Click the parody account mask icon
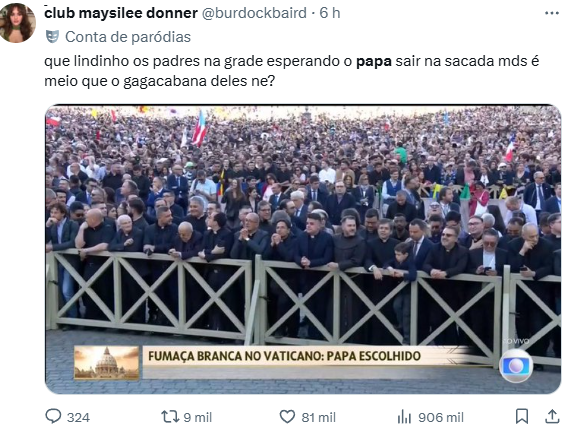This screenshot has height=430, width=567. pyautogui.click(x=52, y=37)
